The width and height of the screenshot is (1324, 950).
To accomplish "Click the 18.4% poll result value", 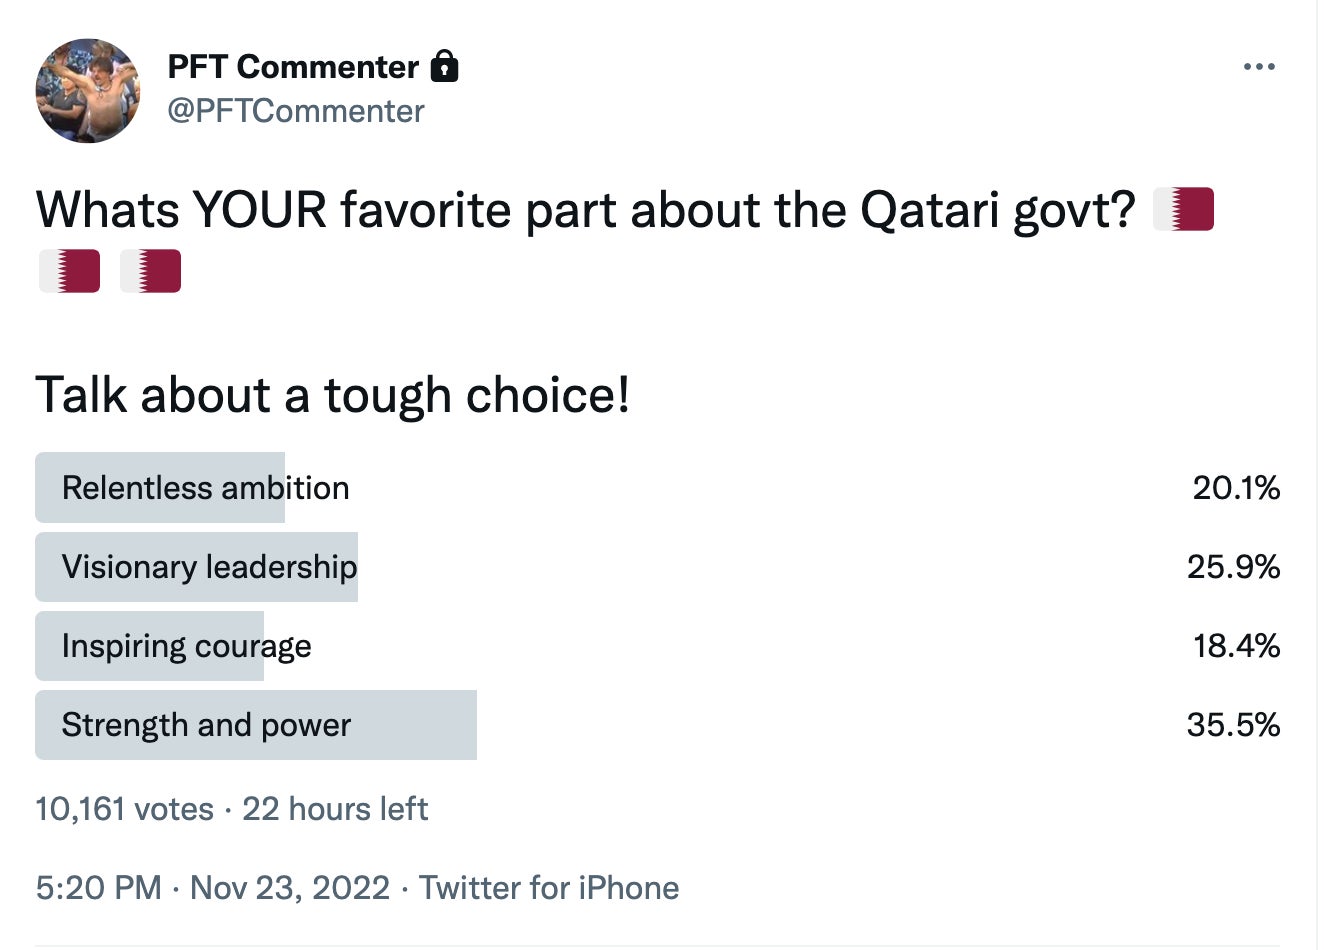I will pyautogui.click(x=1236, y=646).
